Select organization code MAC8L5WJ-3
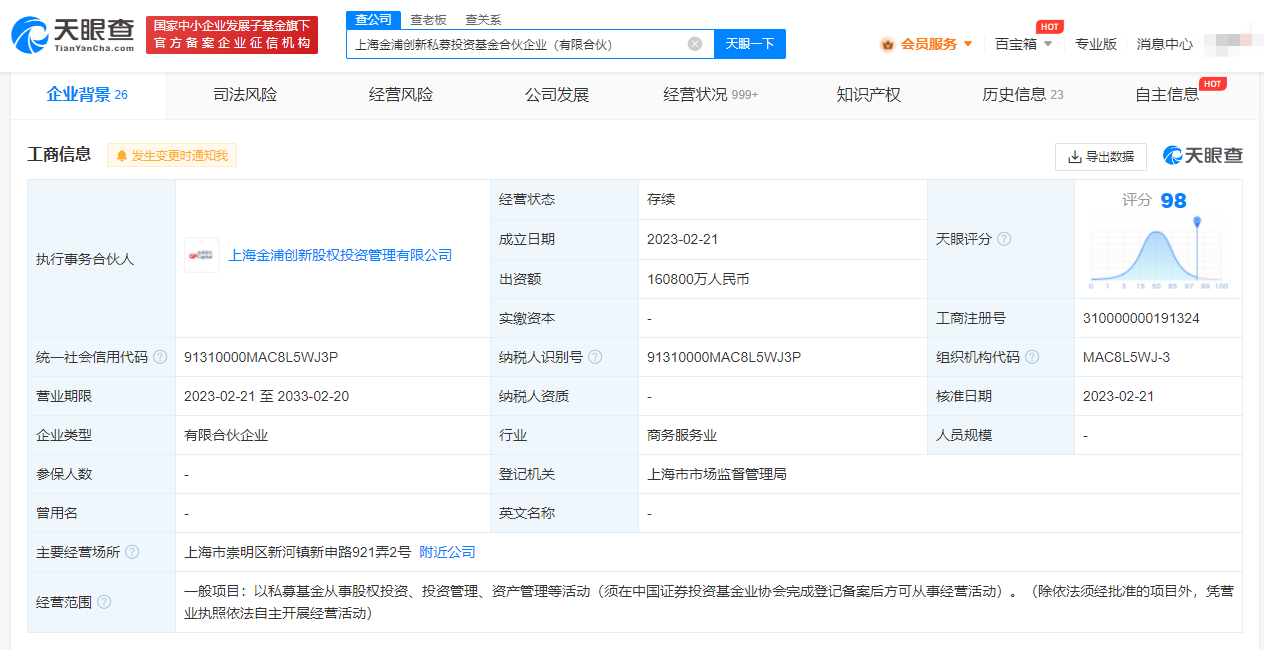 click(x=1126, y=357)
